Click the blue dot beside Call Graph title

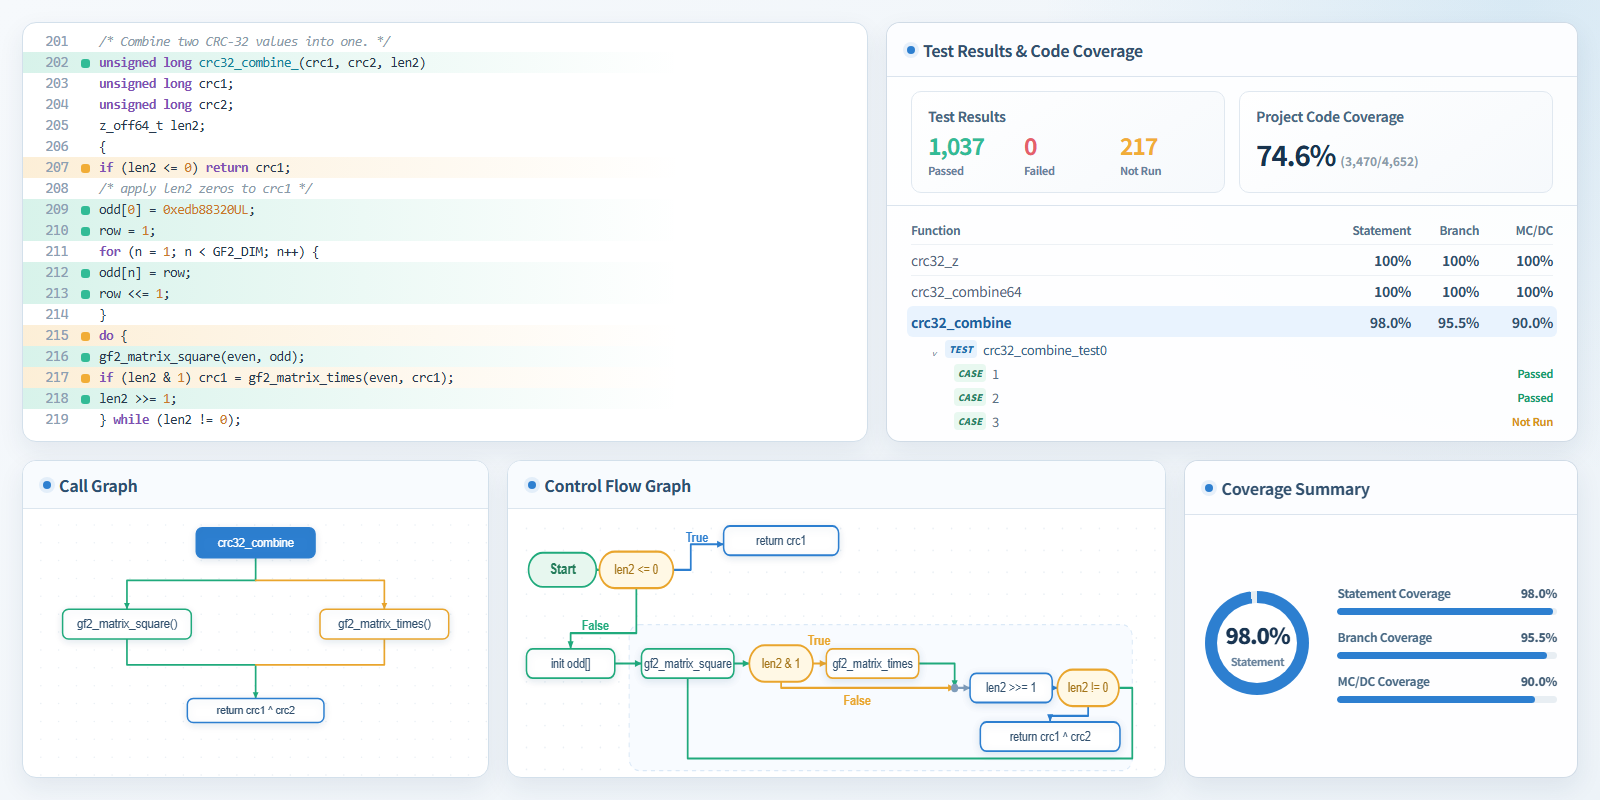[46, 485]
